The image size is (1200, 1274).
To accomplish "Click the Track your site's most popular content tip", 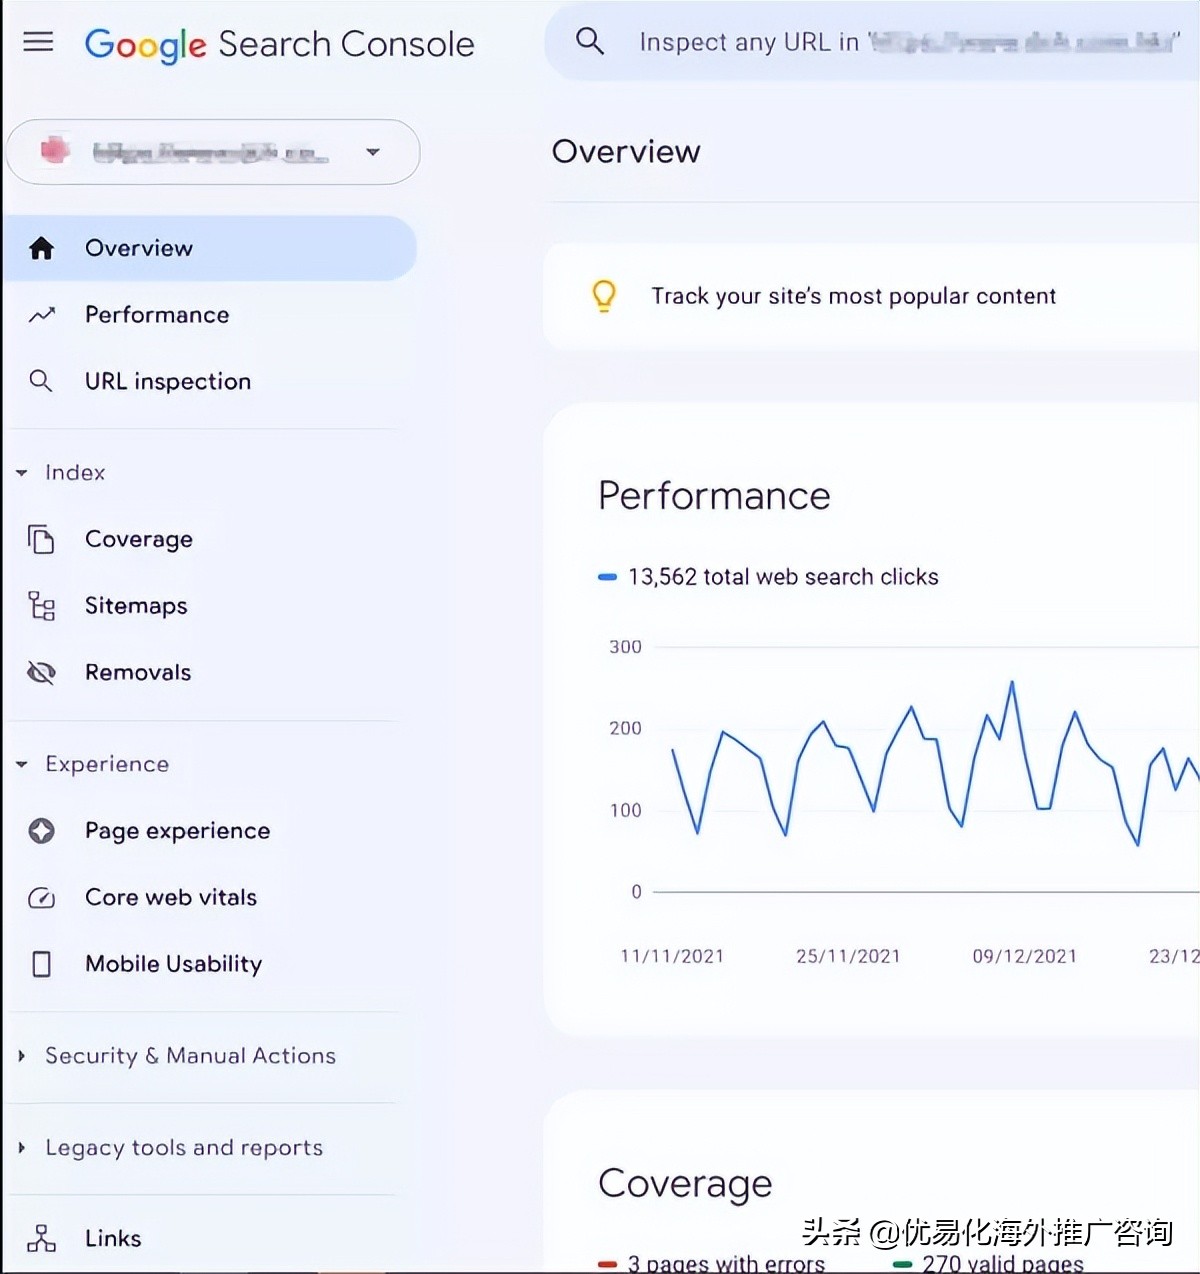I will click(x=853, y=296).
